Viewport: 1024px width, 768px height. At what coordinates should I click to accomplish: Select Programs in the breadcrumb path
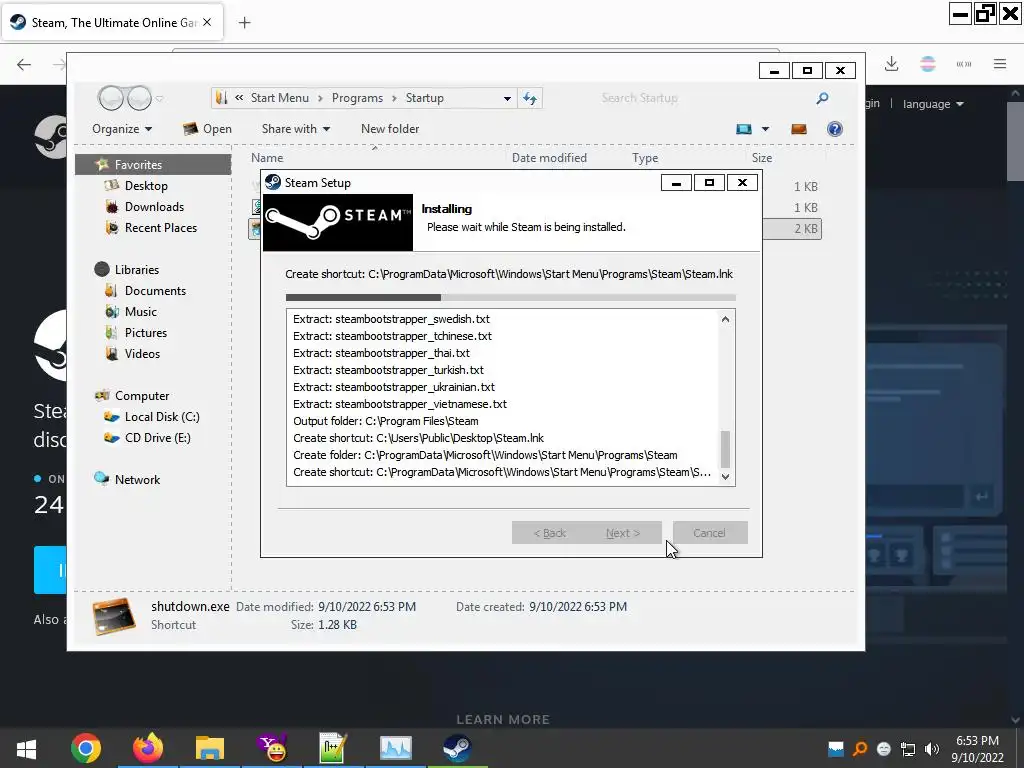(357, 98)
